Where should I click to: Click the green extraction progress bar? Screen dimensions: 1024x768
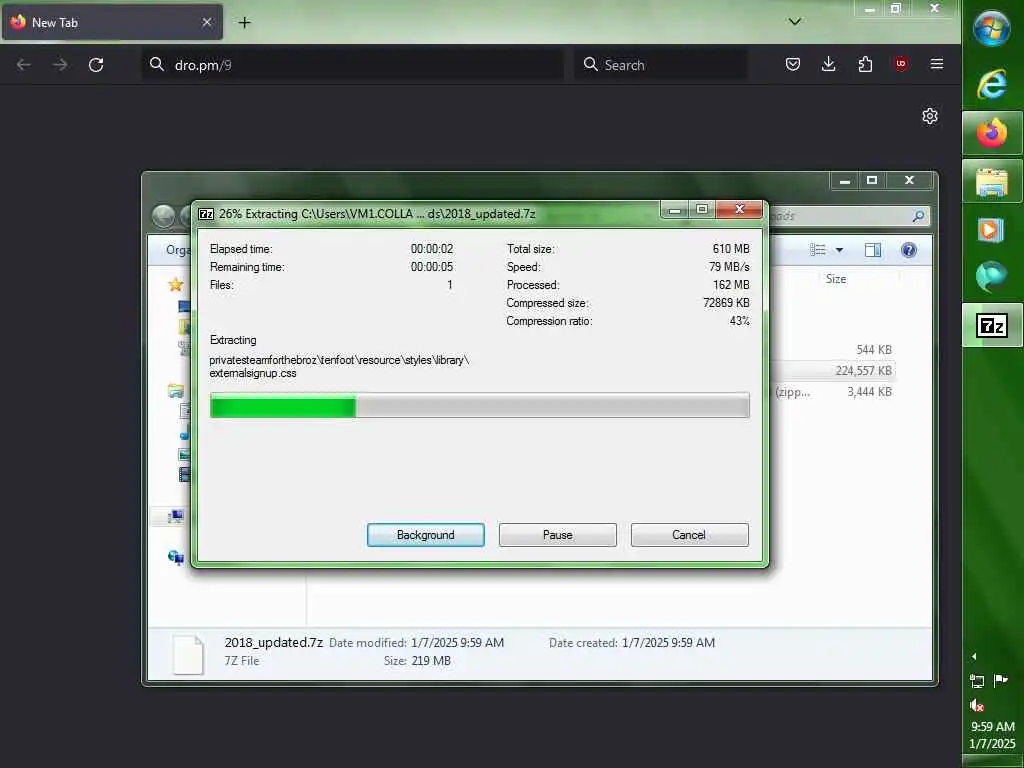479,405
